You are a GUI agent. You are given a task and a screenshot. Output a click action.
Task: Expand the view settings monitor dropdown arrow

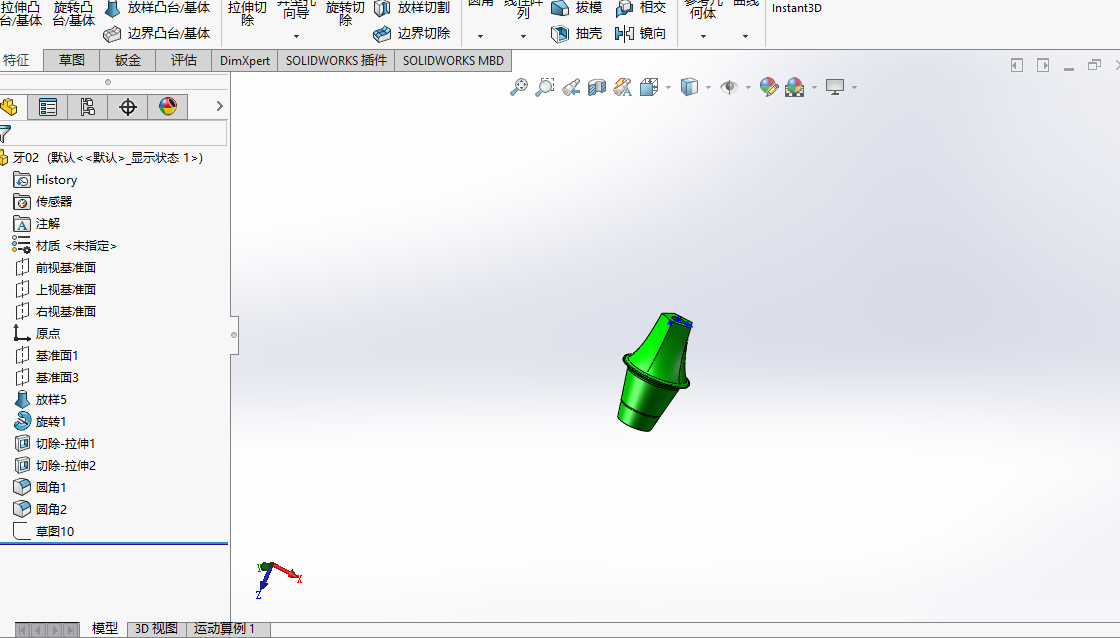(854, 87)
